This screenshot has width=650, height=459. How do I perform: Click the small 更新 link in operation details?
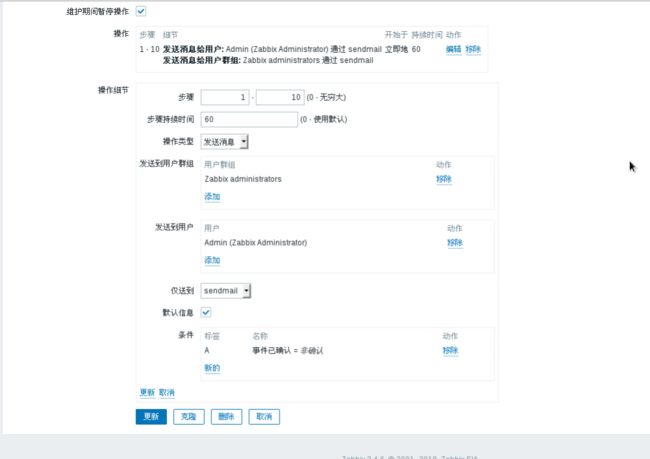coord(147,392)
